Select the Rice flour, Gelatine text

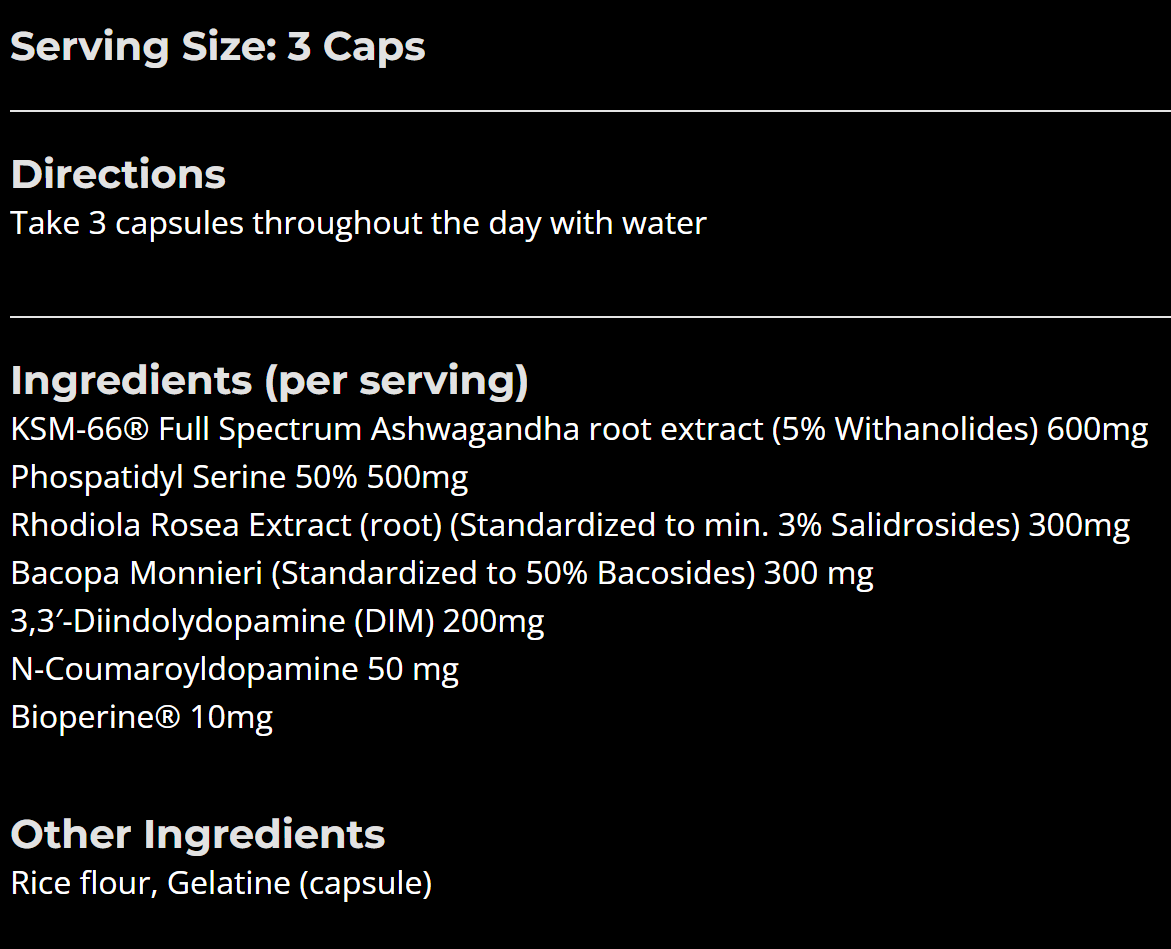[221, 883]
